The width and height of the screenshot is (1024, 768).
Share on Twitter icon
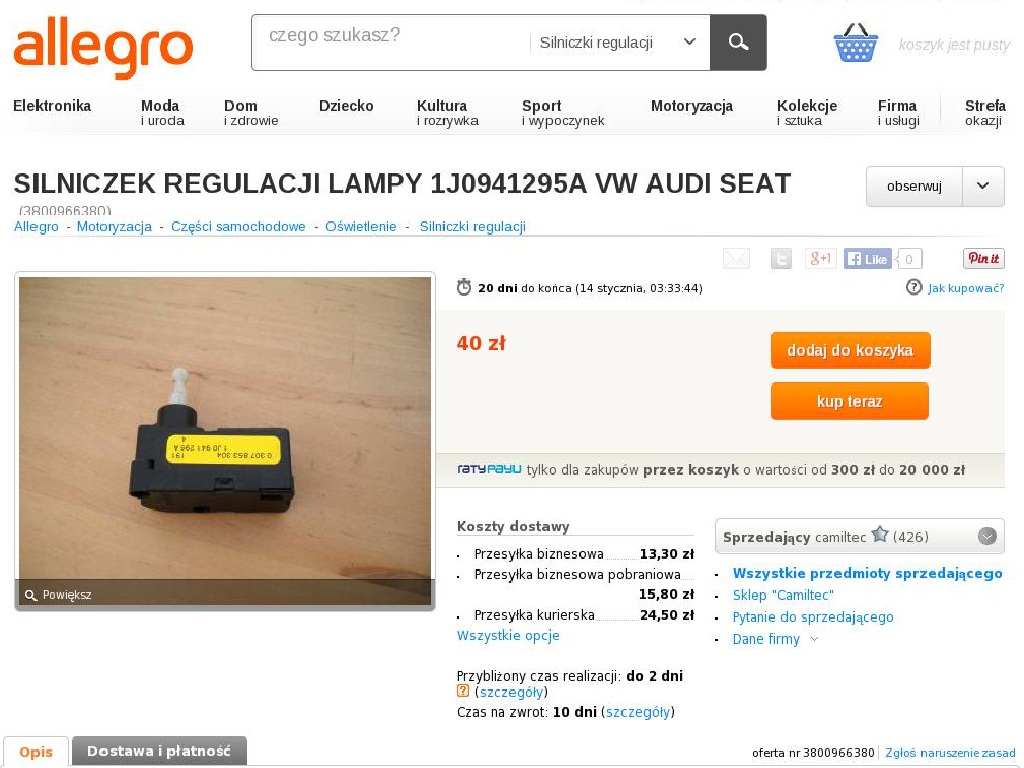click(781, 259)
